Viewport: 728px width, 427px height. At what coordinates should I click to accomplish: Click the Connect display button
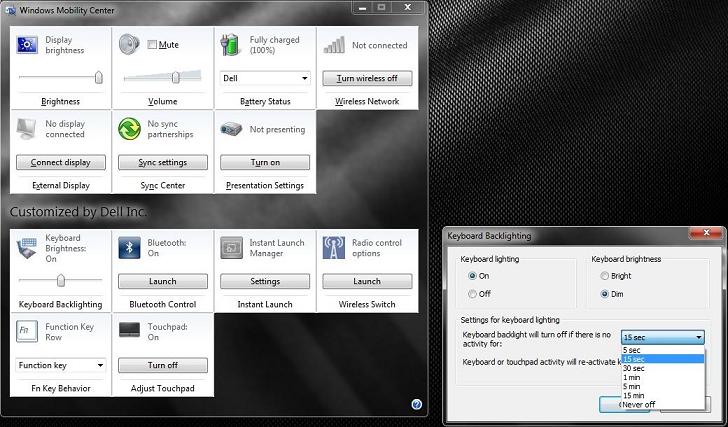coord(61,162)
